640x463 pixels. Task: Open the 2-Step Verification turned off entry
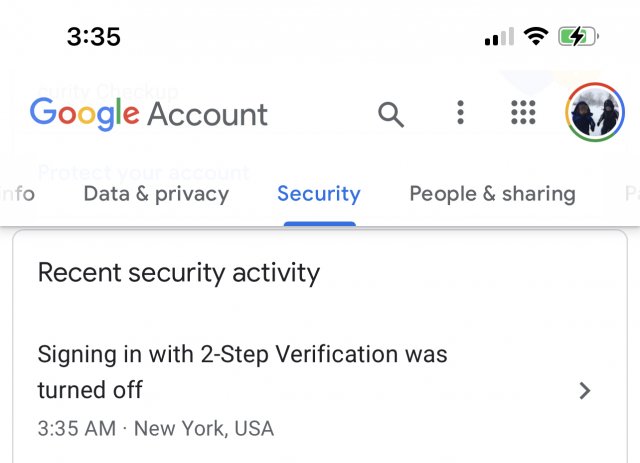click(242, 371)
